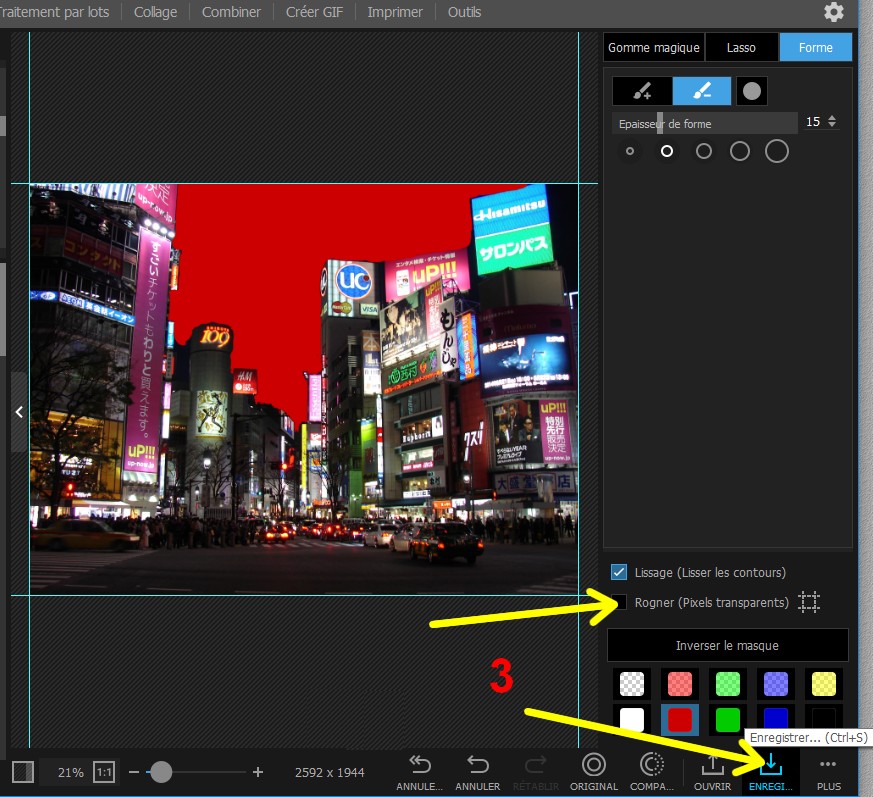Enable Lissage (Lisser les contours) checkbox
This screenshot has width=873, height=797.
[619, 572]
